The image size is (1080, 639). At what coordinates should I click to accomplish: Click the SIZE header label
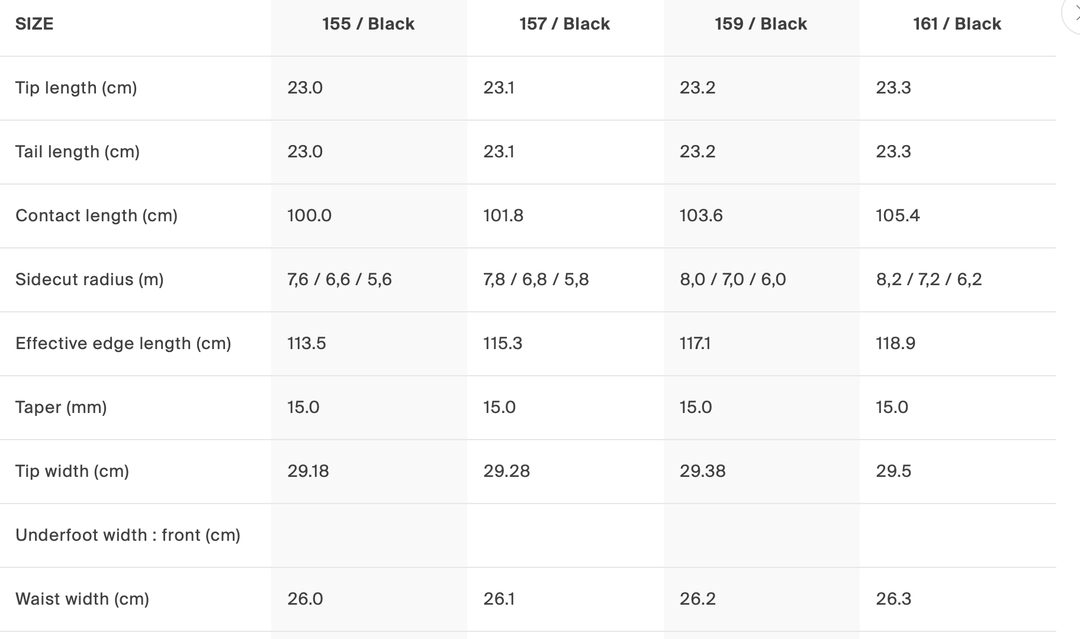point(34,24)
